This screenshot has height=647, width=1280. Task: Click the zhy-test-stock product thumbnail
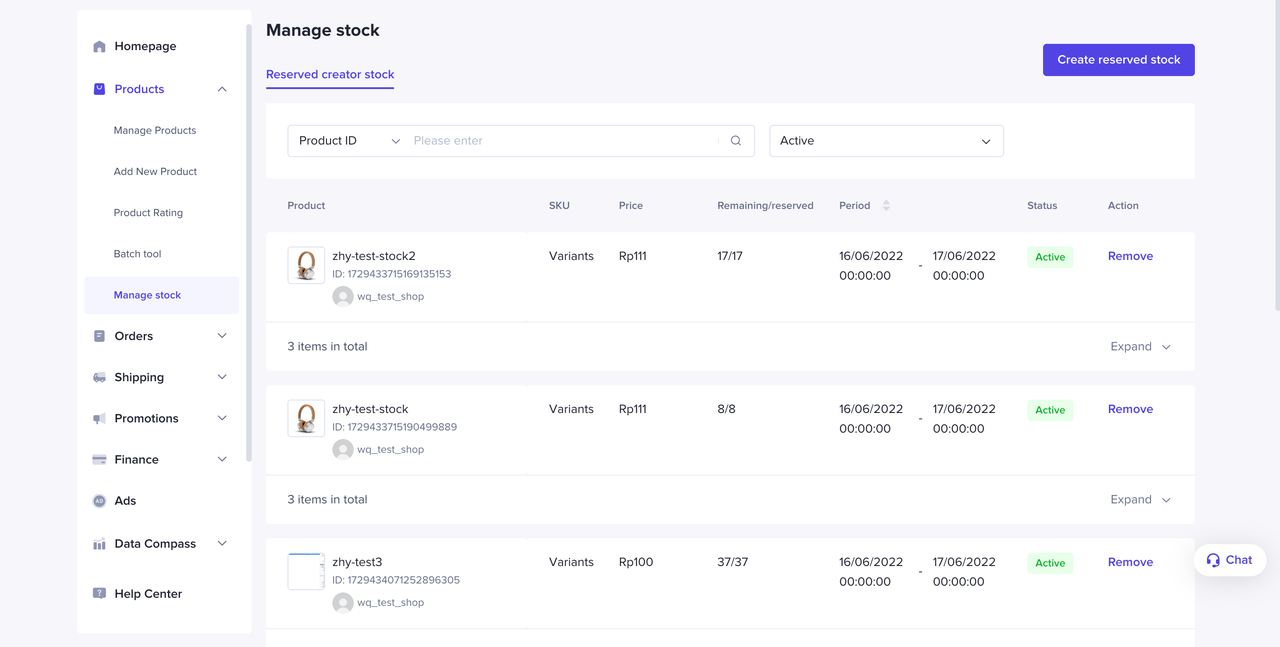[306, 419]
